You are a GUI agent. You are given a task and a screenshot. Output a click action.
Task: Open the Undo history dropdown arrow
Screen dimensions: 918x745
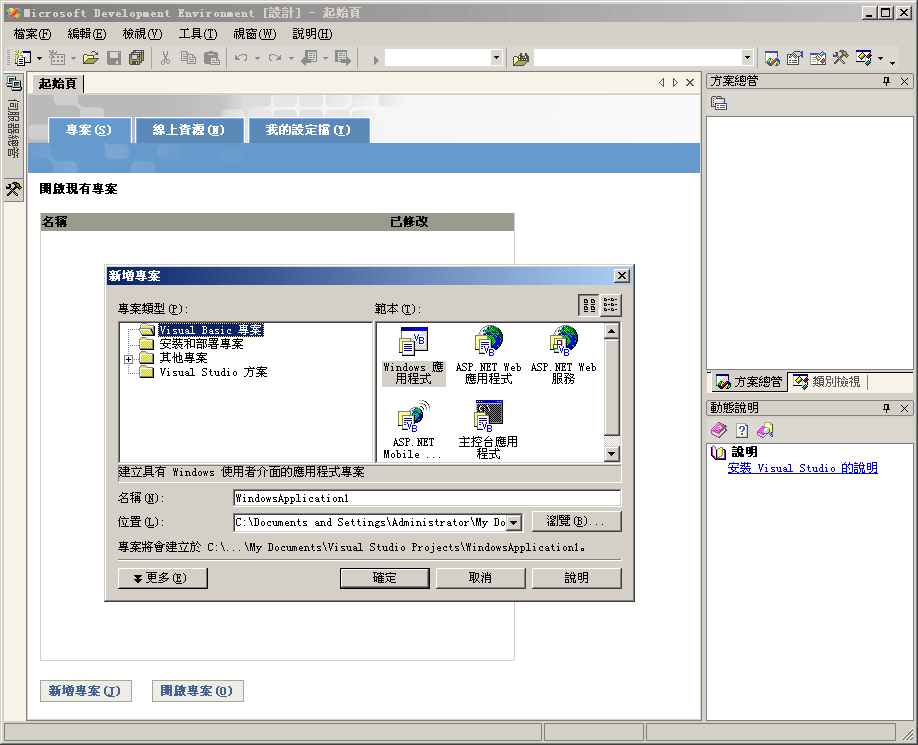click(257, 59)
